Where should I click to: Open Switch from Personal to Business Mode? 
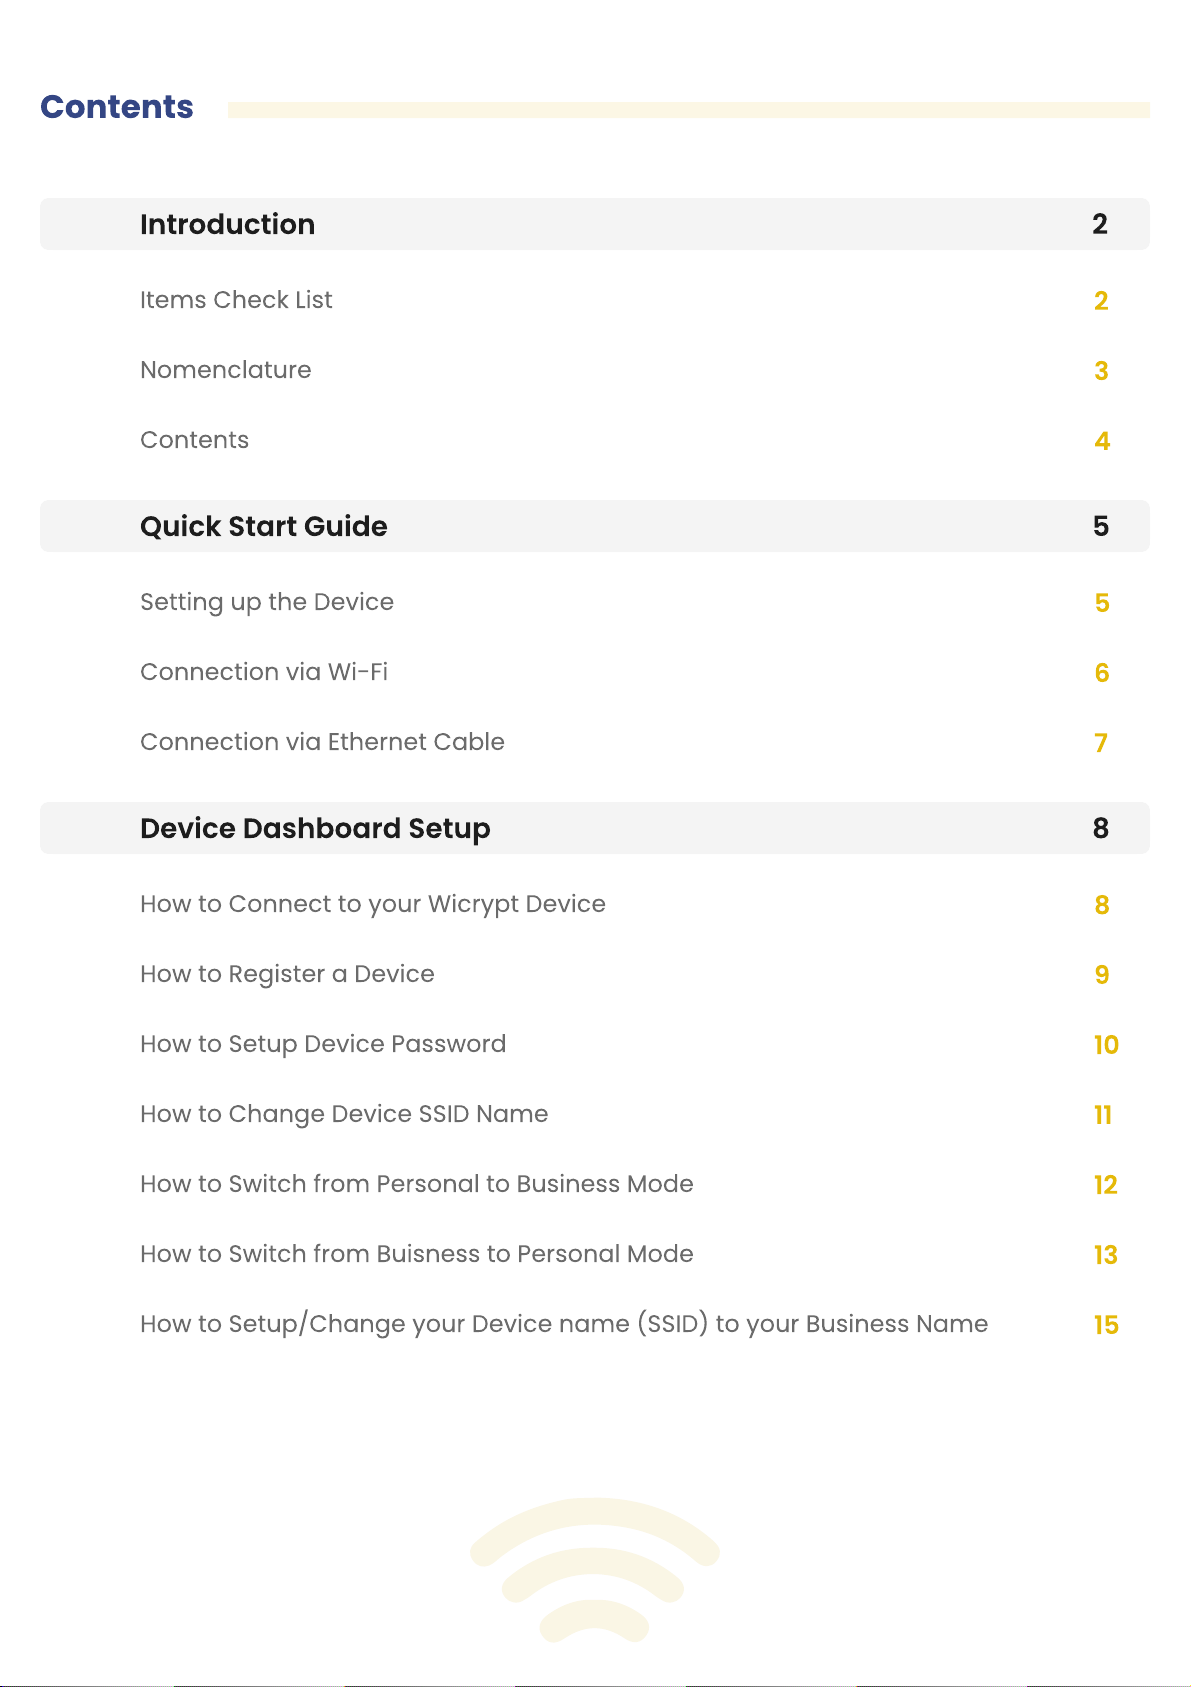417,1184
